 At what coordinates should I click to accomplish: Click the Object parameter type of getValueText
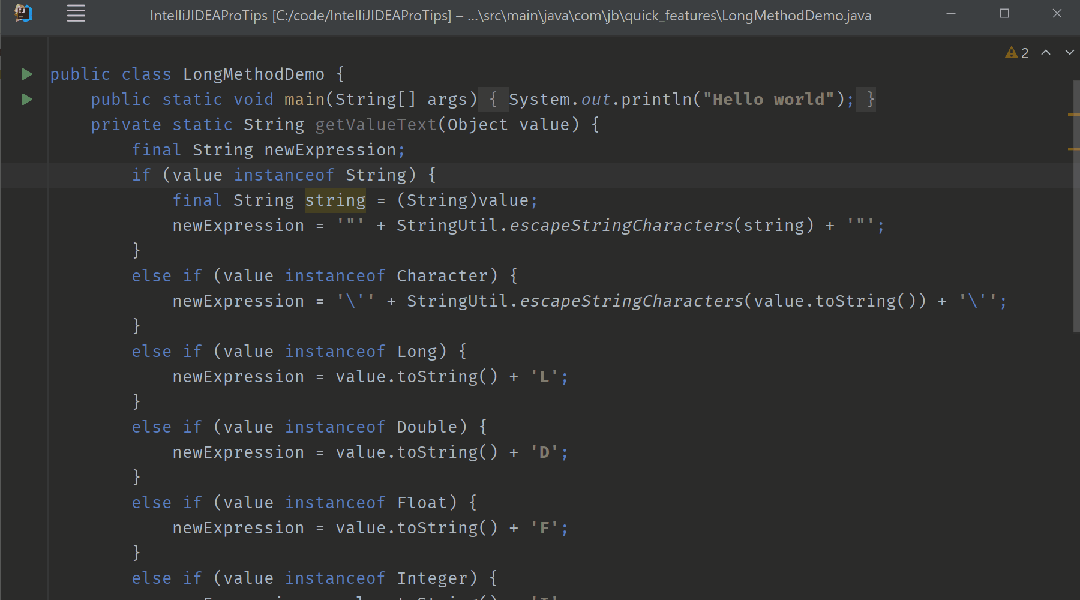(x=477, y=125)
